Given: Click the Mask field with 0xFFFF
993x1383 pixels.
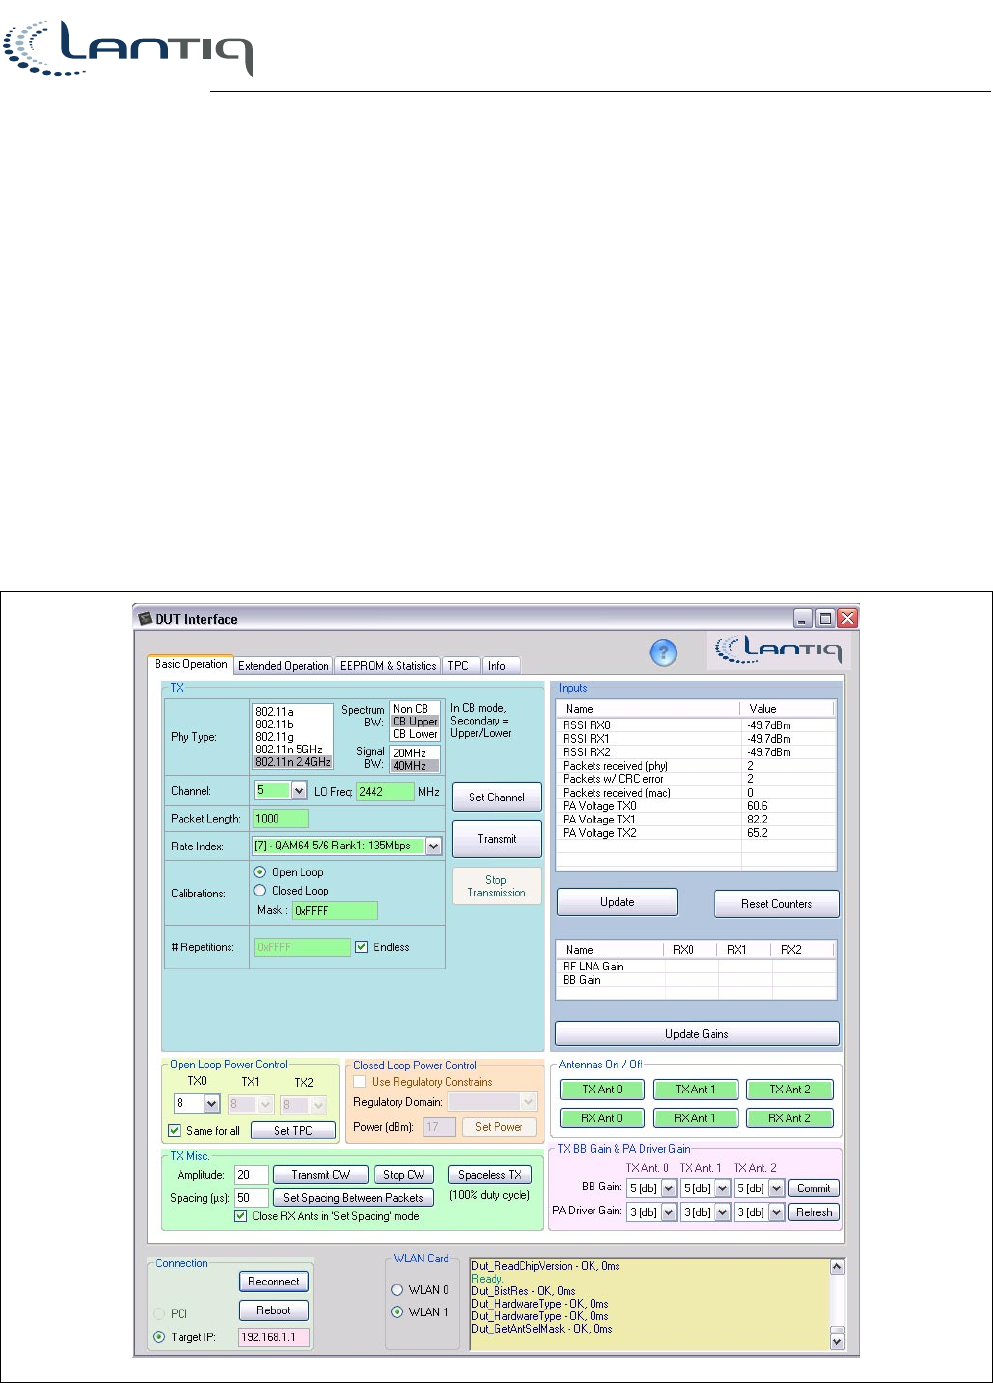Looking at the screenshot, I should [335, 910].
